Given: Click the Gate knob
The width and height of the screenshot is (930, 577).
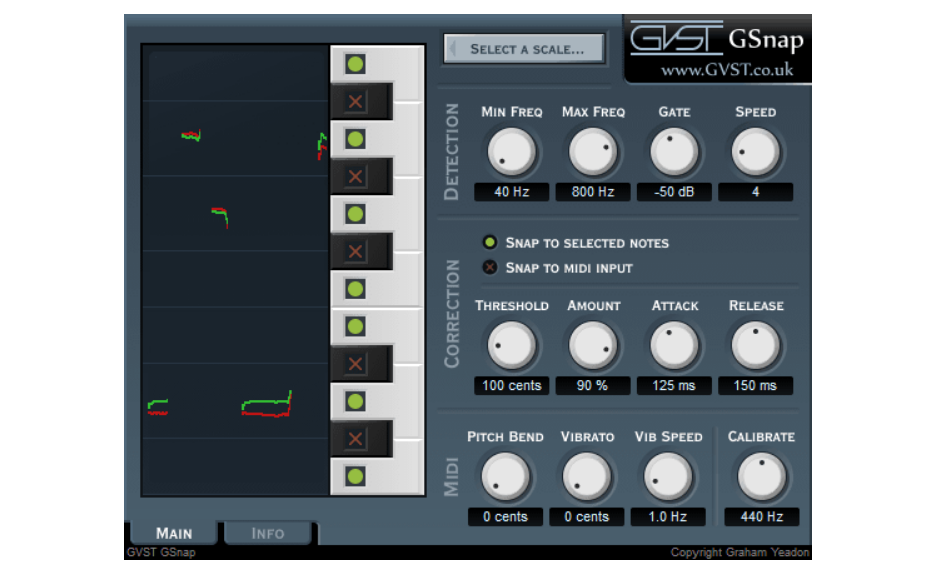Looking at the screenshot, I should pos(674,152).
